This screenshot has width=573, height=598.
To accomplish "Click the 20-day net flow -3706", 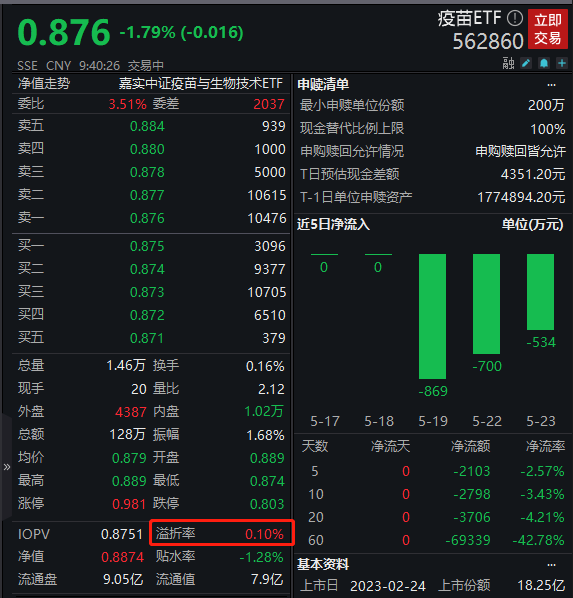I will (x=472, y=517).
